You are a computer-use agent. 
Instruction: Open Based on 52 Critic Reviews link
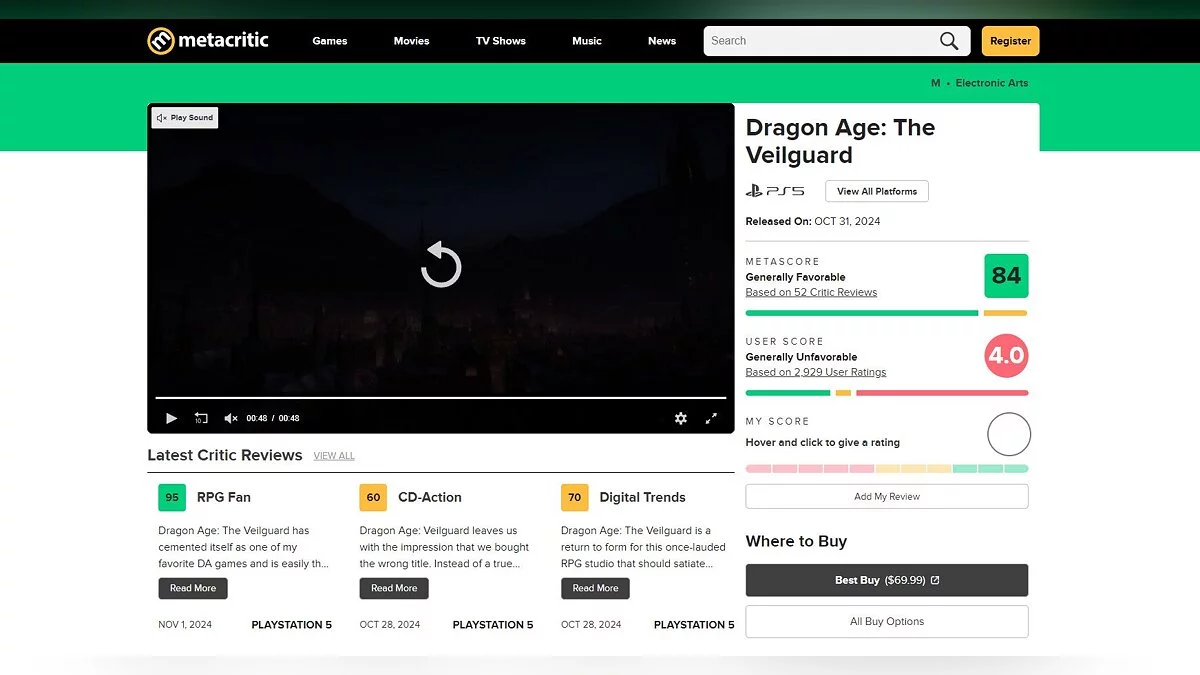point(811,292)
